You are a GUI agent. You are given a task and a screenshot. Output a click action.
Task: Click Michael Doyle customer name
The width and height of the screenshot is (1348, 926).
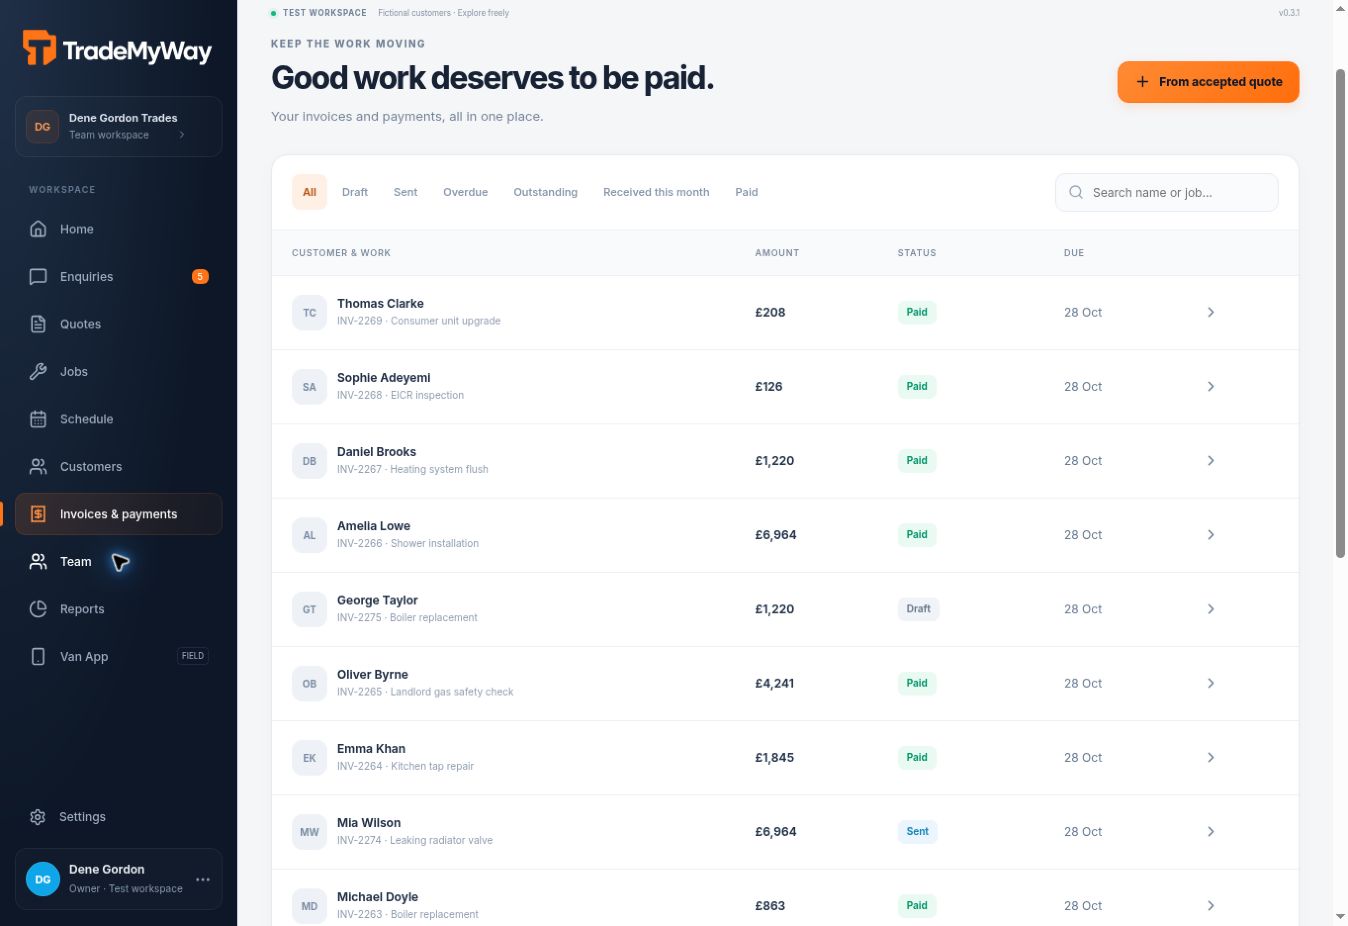point(377,897)
